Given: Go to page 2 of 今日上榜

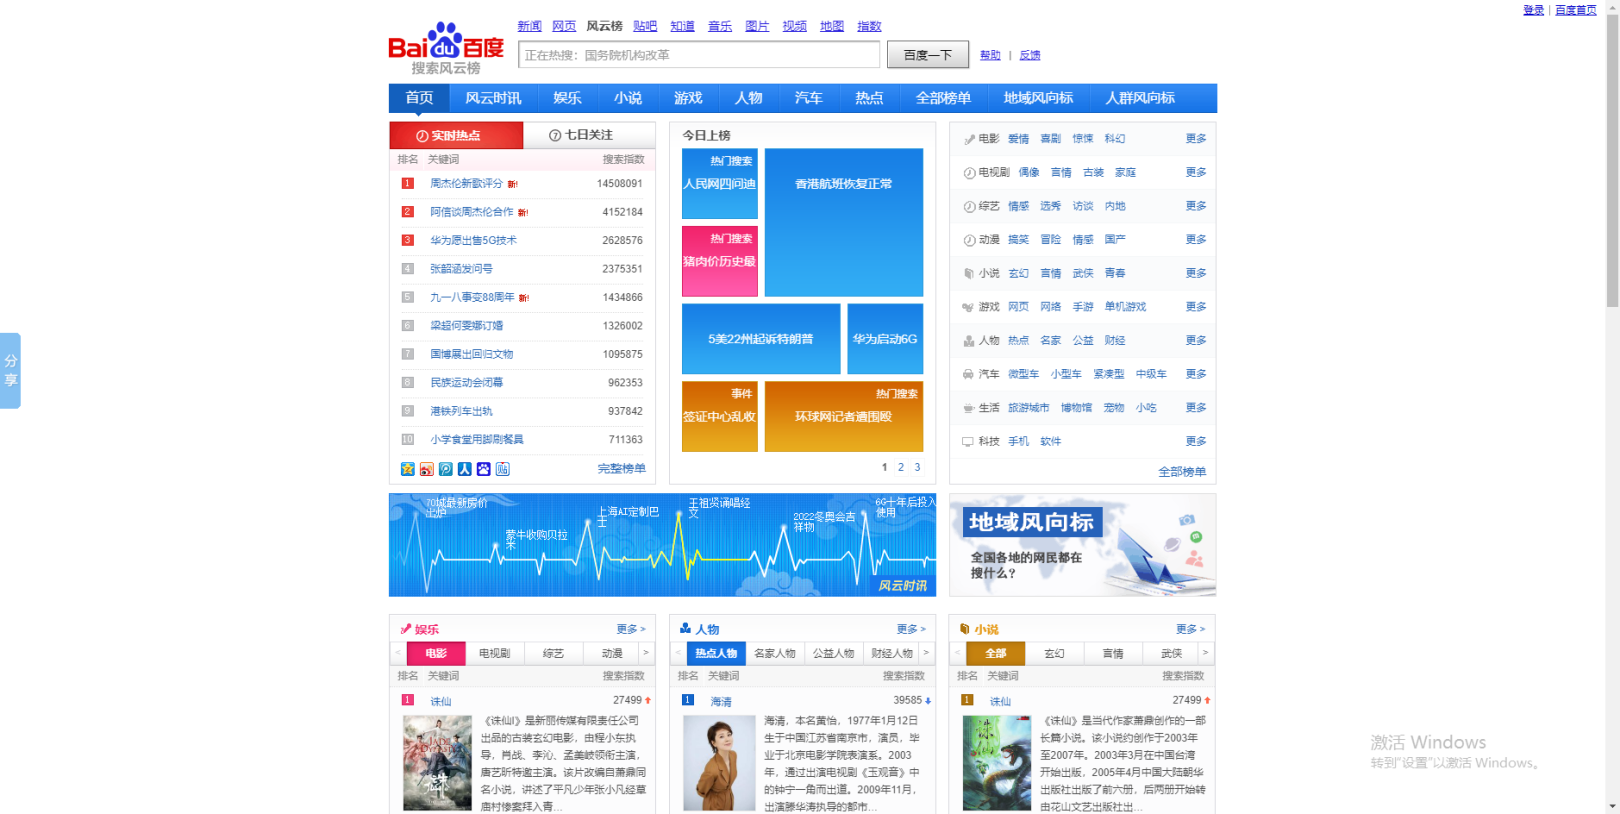Looking at the screenshot, I should (900, 467).
